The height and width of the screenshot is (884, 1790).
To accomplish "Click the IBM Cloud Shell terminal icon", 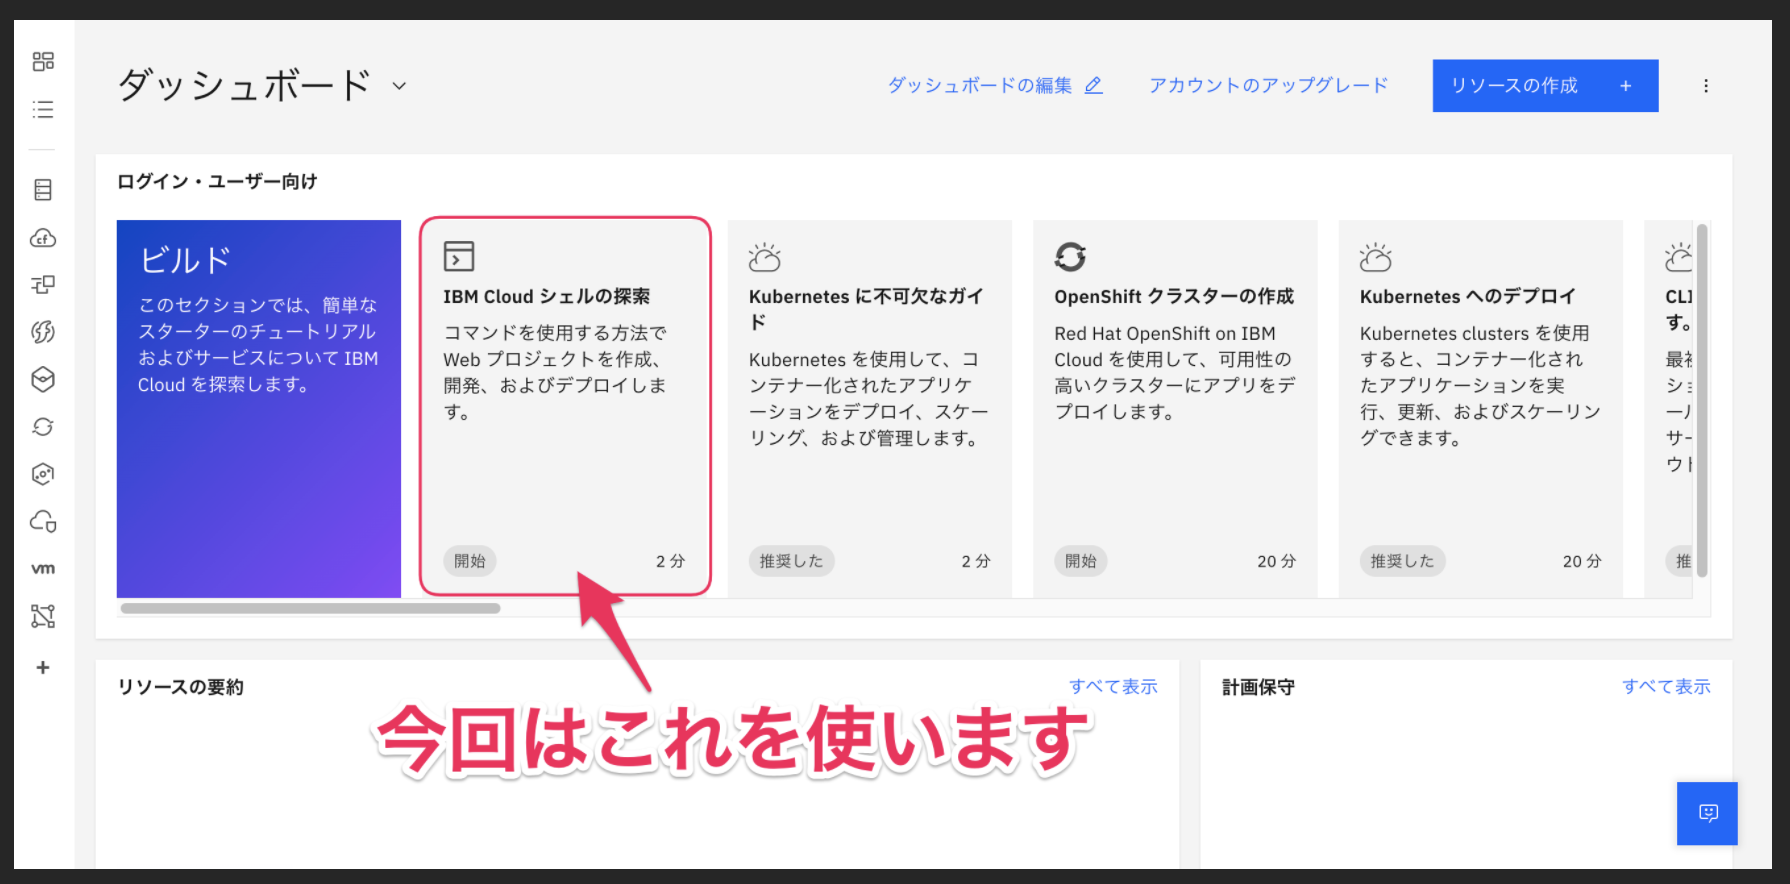I will [x=459, y=256].
